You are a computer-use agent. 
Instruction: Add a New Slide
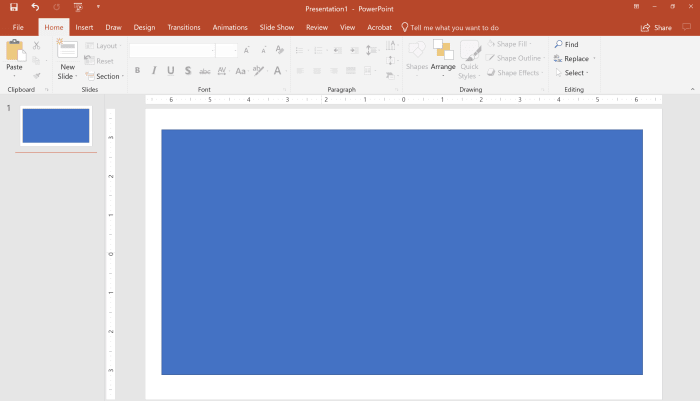pos(67,59)
